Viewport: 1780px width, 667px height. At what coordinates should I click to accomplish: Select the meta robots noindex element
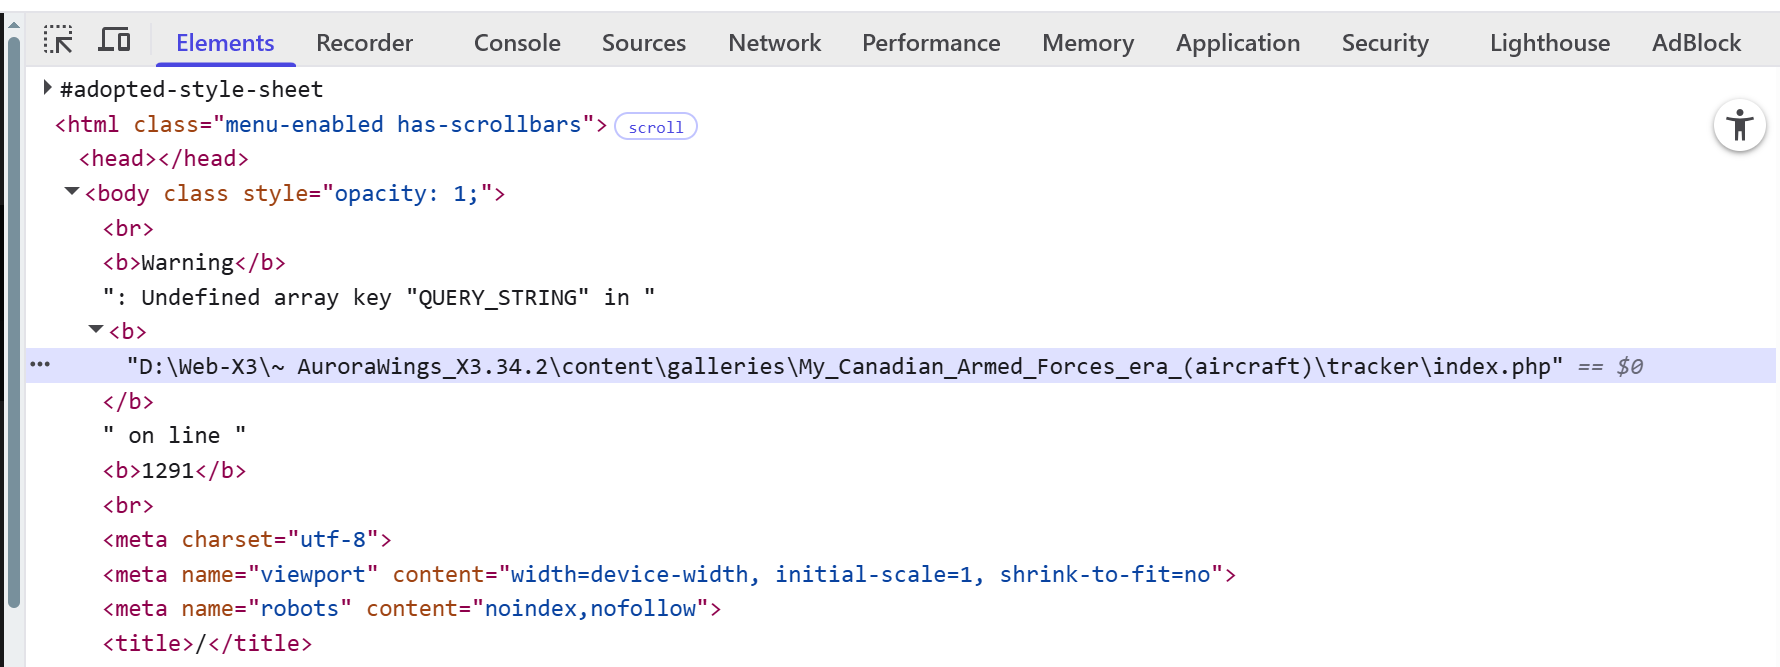click(412, 608)
